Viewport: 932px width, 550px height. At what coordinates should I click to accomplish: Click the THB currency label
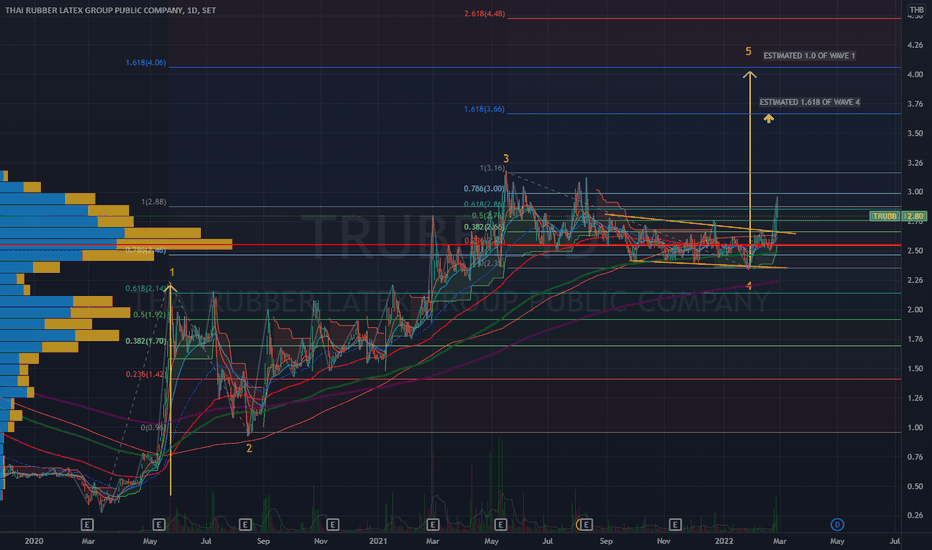click(x=917, y=10)
